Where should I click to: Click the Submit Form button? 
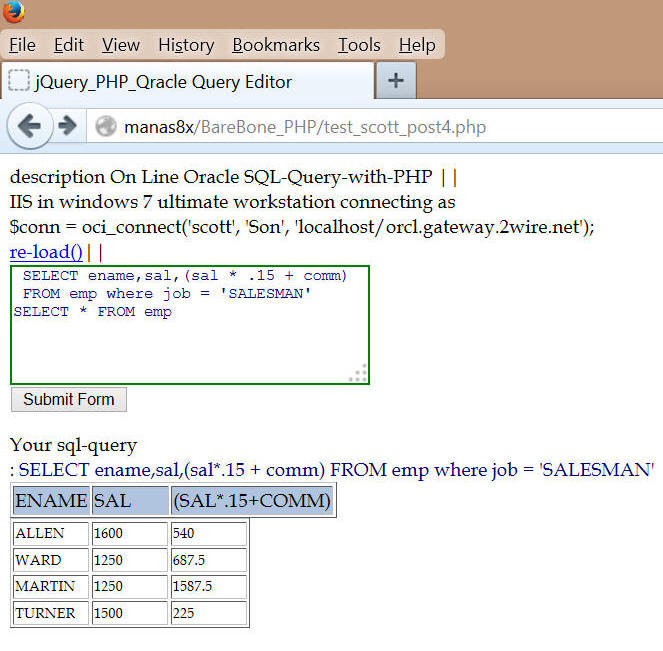(x=69, y=399)
